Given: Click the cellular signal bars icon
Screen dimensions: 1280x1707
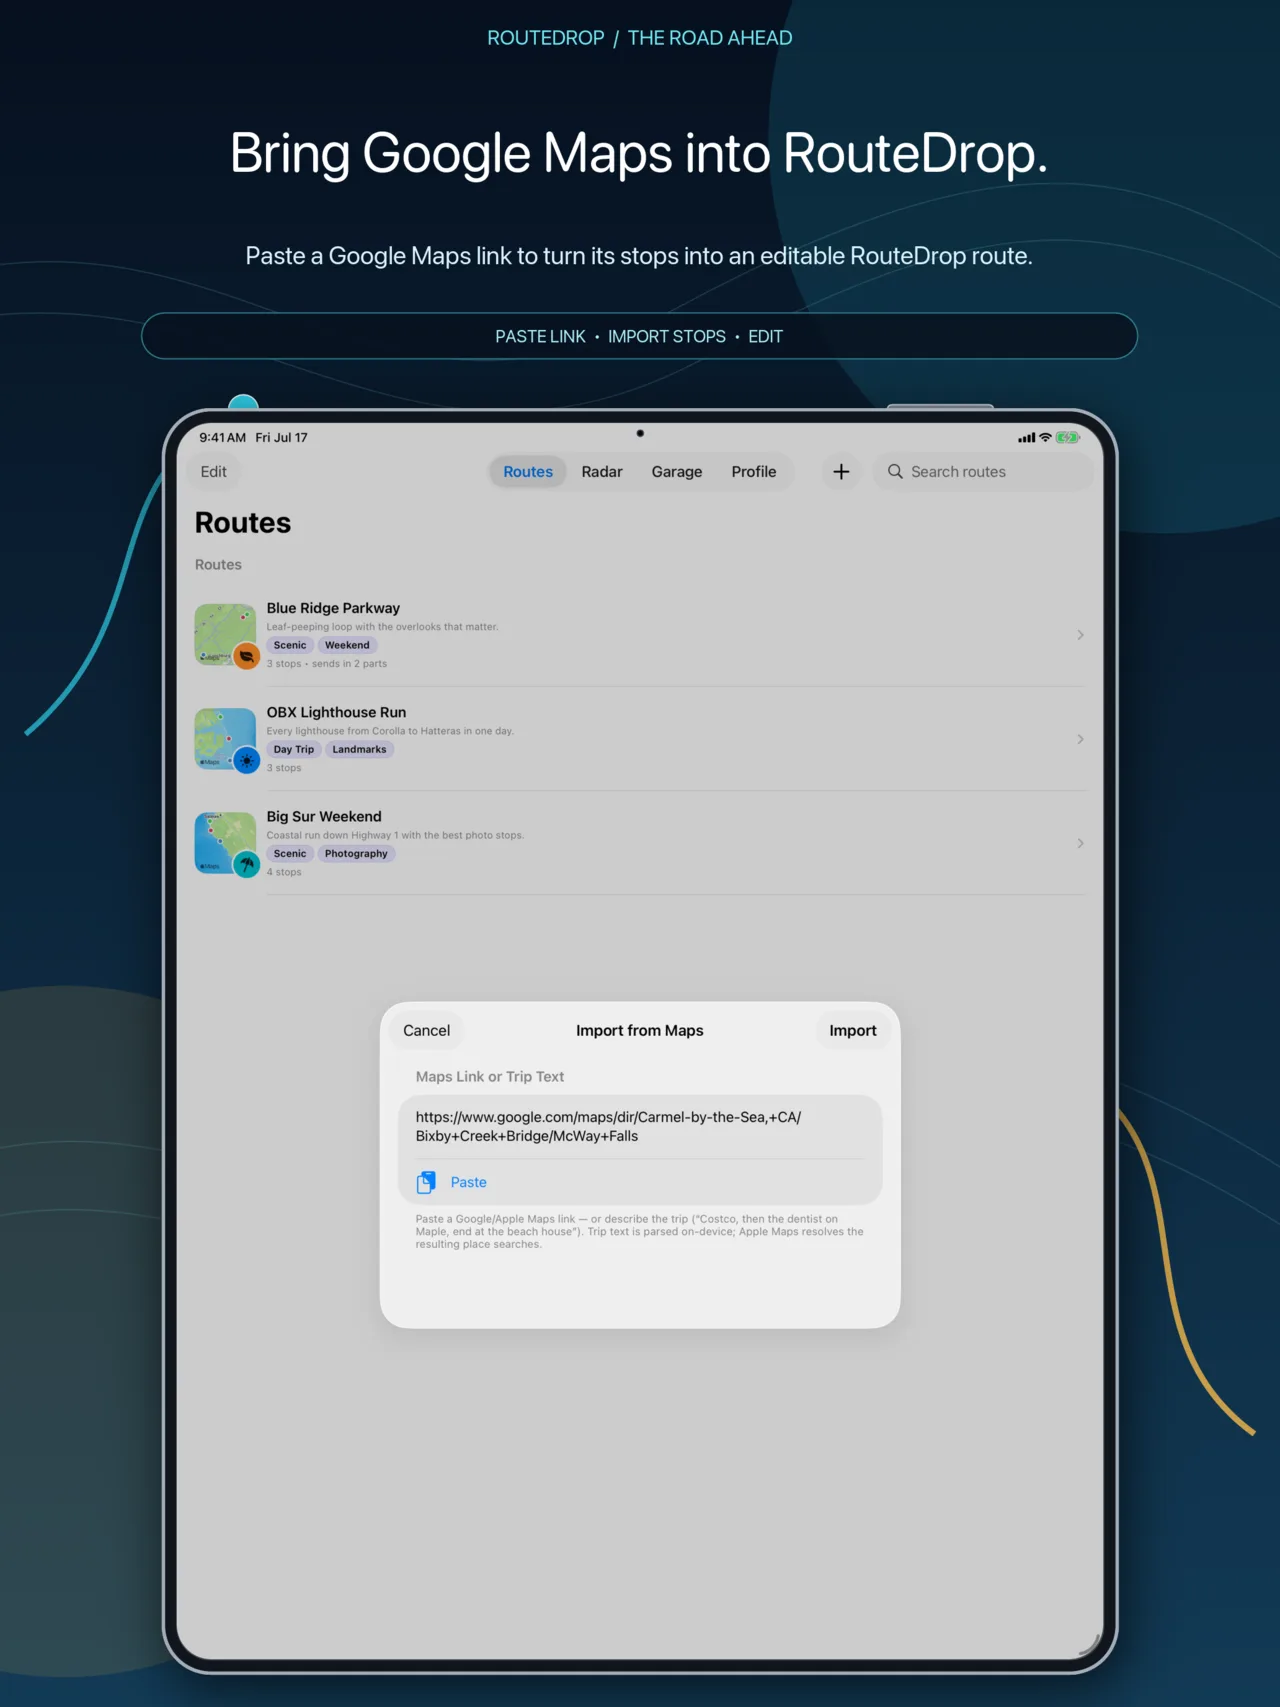Looking at the screenshot, I should tap(1026, 437).
